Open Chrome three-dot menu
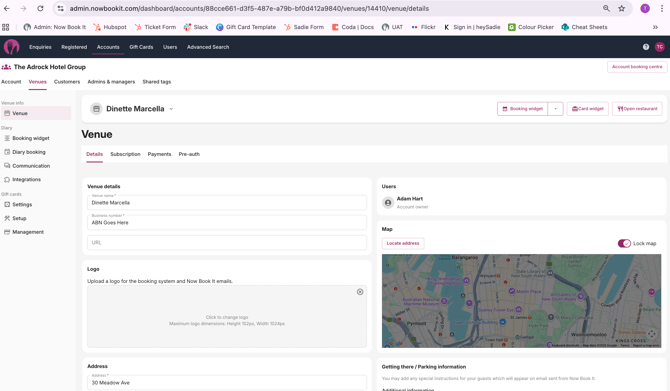670x391 pixels. [661, 8]
